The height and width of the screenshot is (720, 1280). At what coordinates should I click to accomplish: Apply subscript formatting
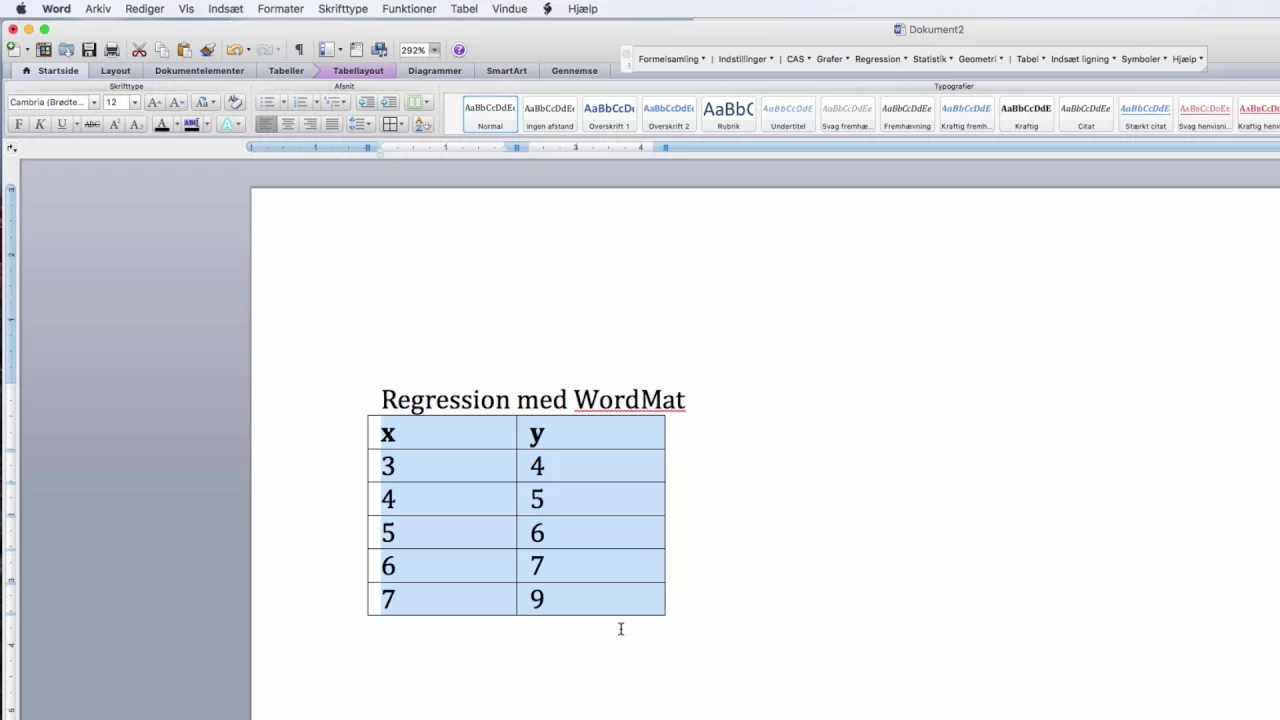click(x=136, y=125)
